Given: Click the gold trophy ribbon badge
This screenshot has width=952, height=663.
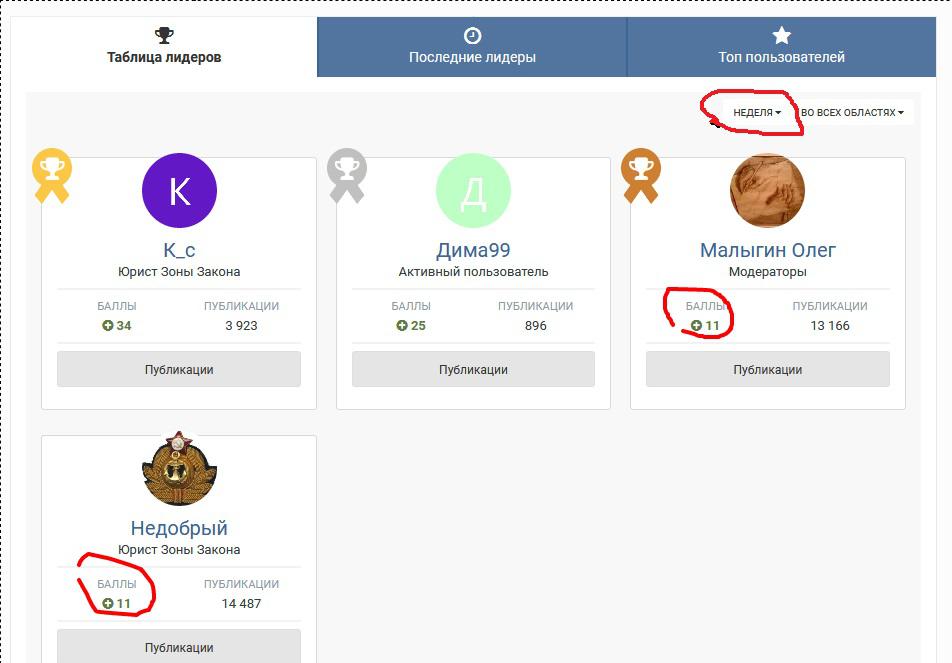Looking at the screenshot, I should [x=52, y=175].
